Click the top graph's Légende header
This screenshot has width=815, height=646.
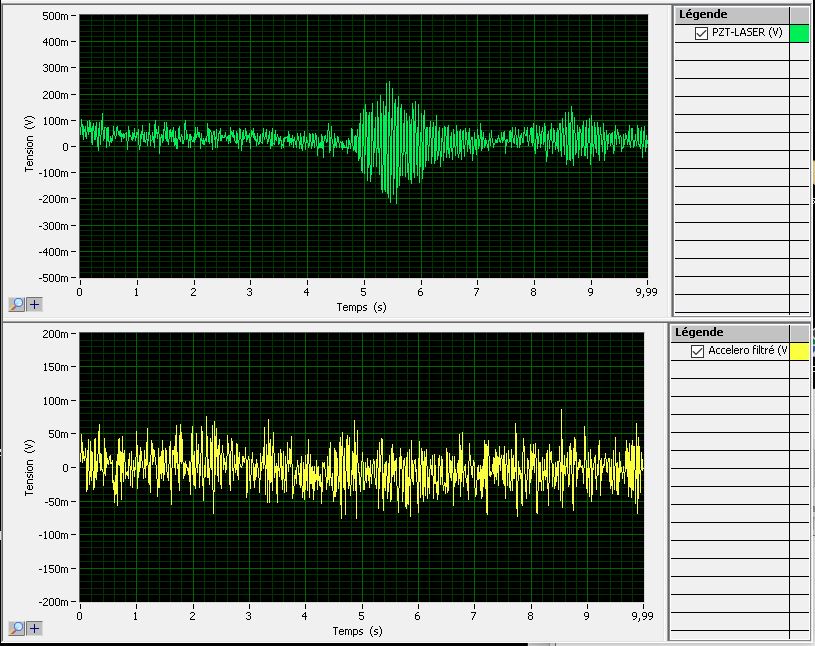point(703,14)
